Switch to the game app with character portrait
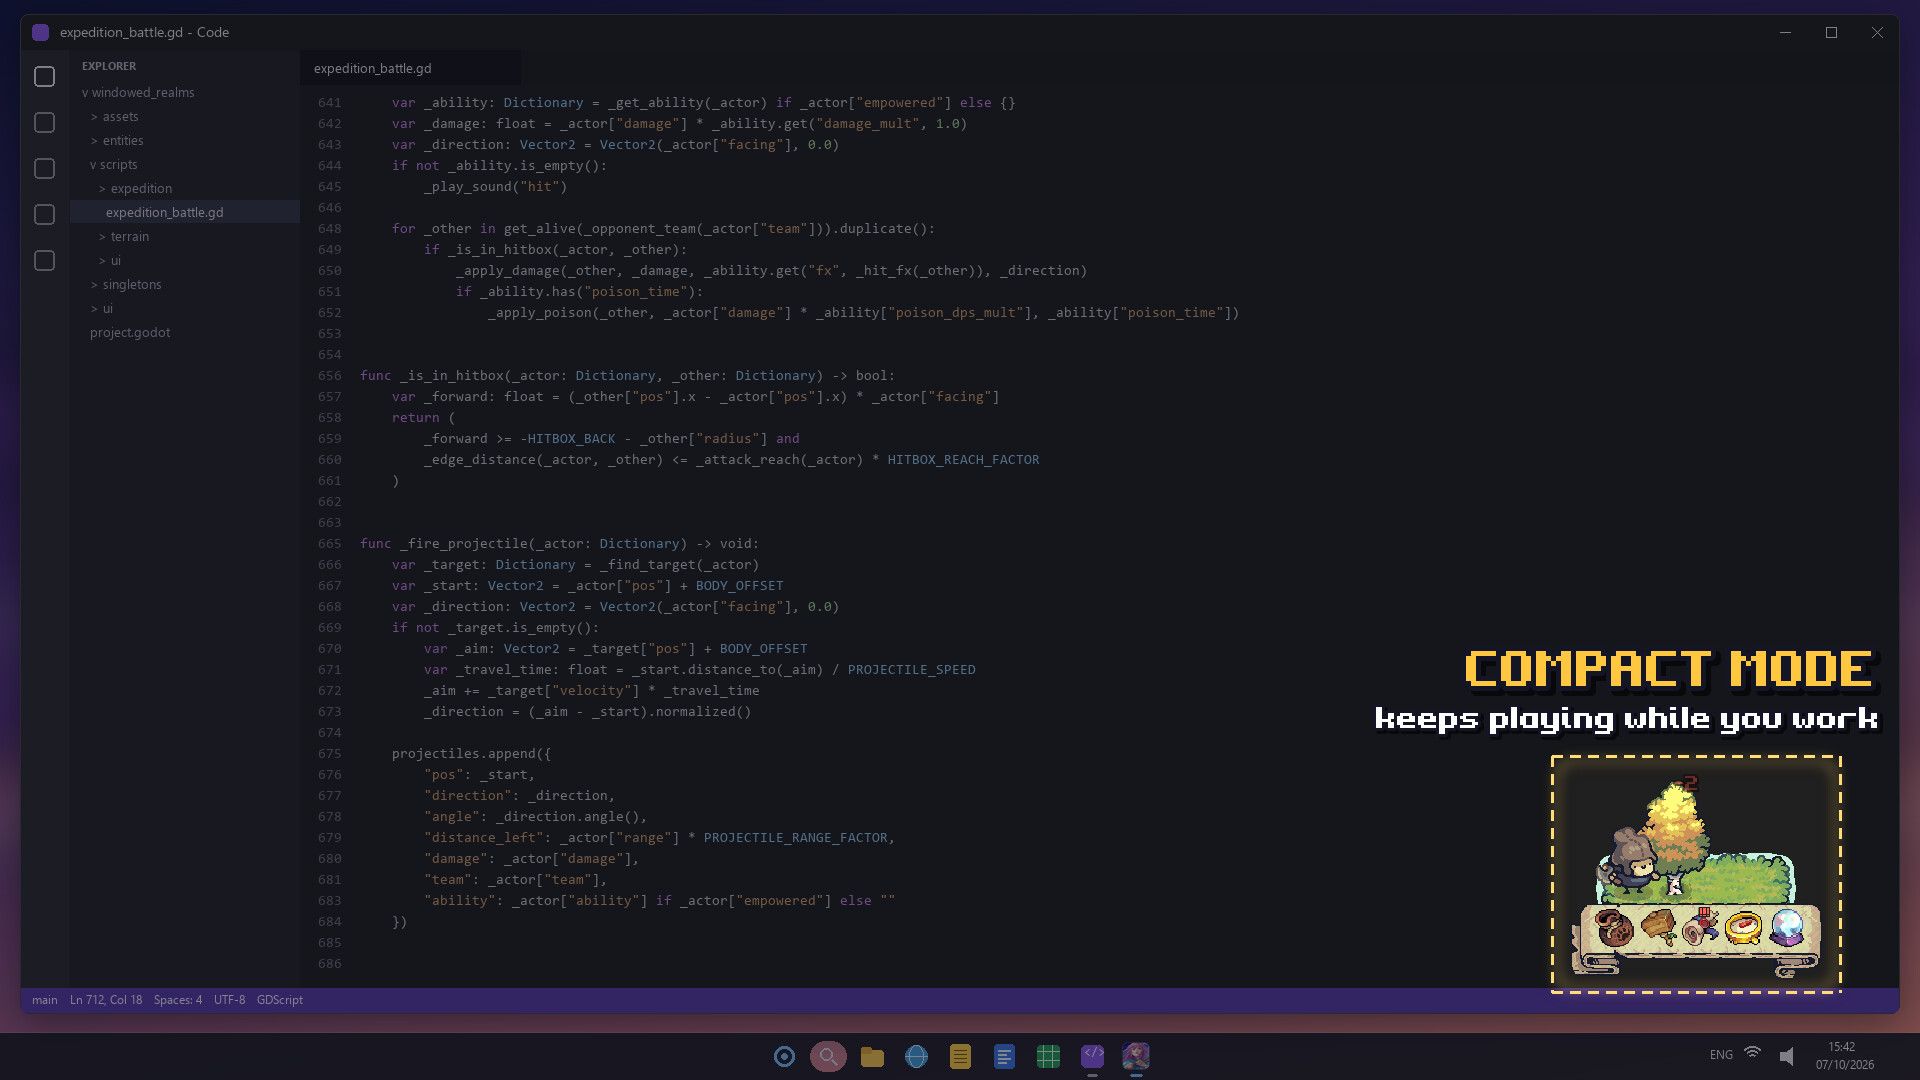Viewport: 1920px width, 1080px height. (1136, 1056)
